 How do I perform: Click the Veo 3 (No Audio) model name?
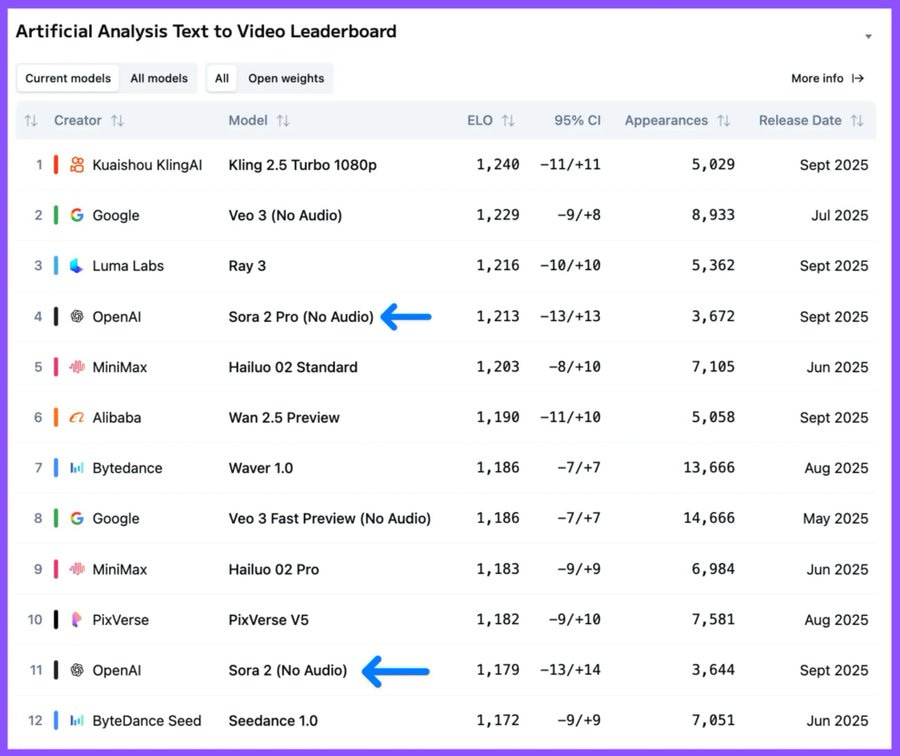[285, 215]
